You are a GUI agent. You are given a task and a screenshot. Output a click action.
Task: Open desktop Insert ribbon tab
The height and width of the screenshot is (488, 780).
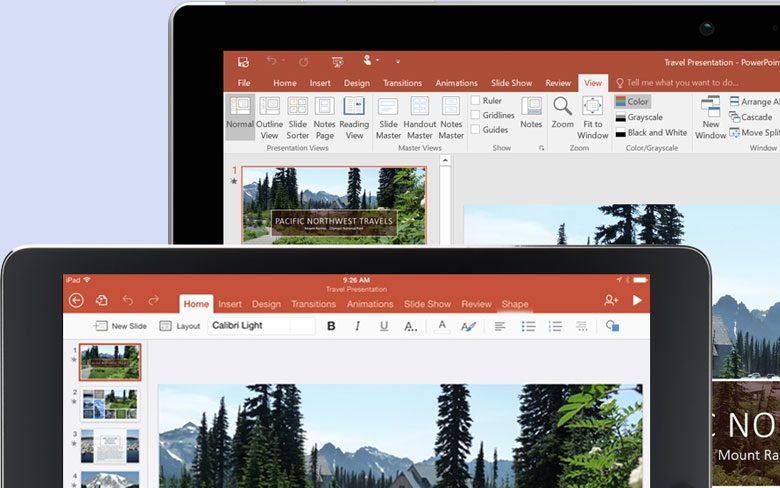(320, 83)
